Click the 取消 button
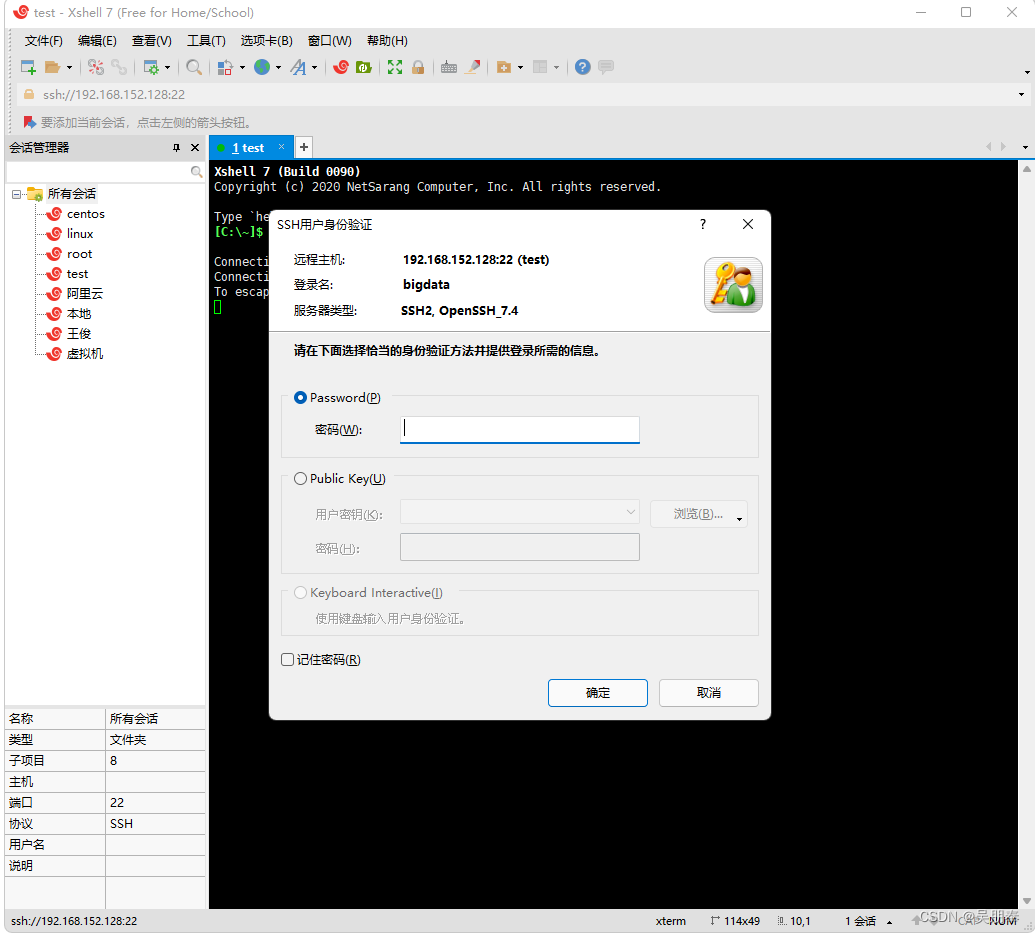The height and width of the screenshot is (934, 1035). pos(708,692)
